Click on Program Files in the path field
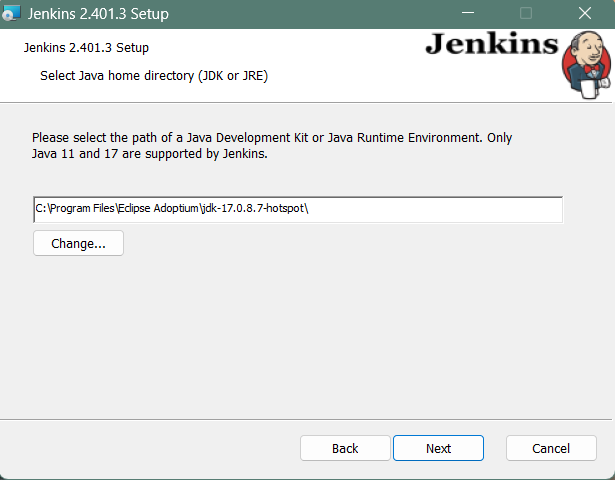 84,209
